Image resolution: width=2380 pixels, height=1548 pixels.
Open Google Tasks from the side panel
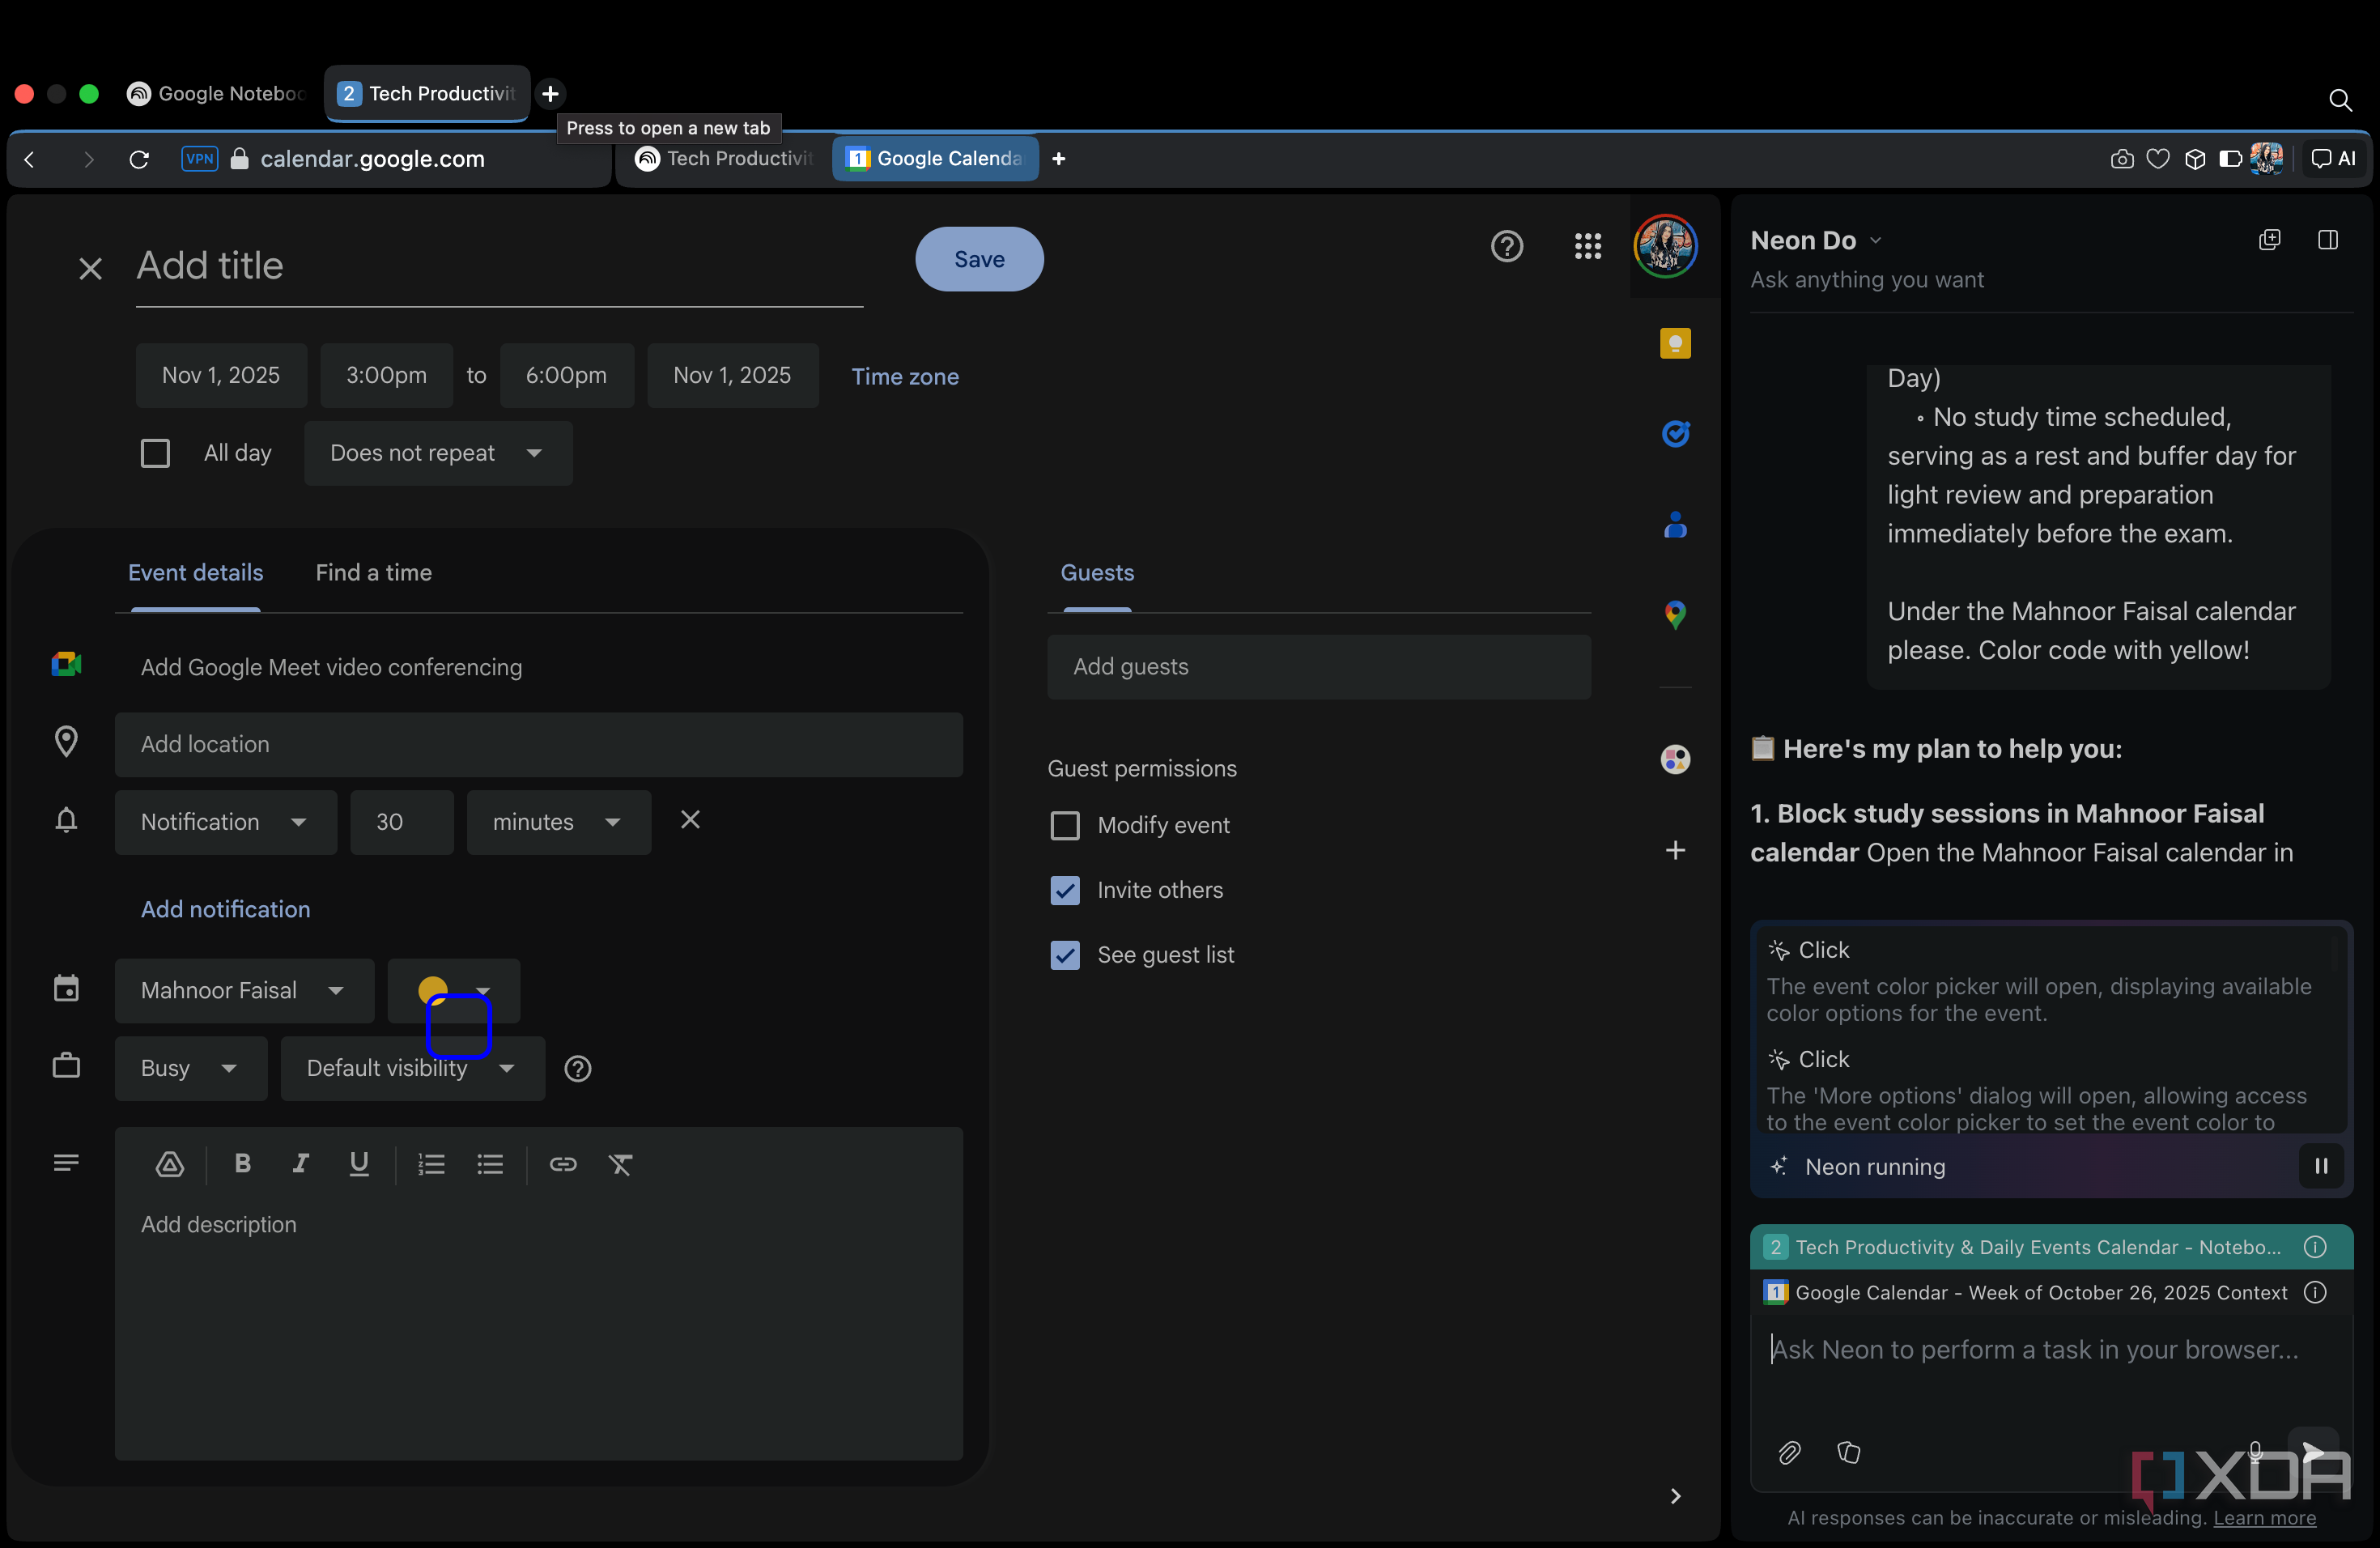1675,433
